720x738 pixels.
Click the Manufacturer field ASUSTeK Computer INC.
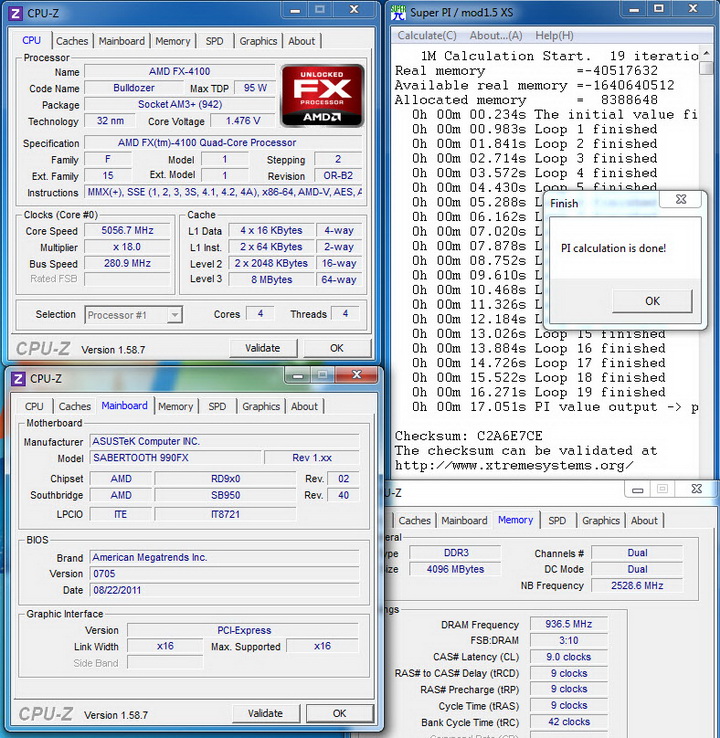point(224,441)
